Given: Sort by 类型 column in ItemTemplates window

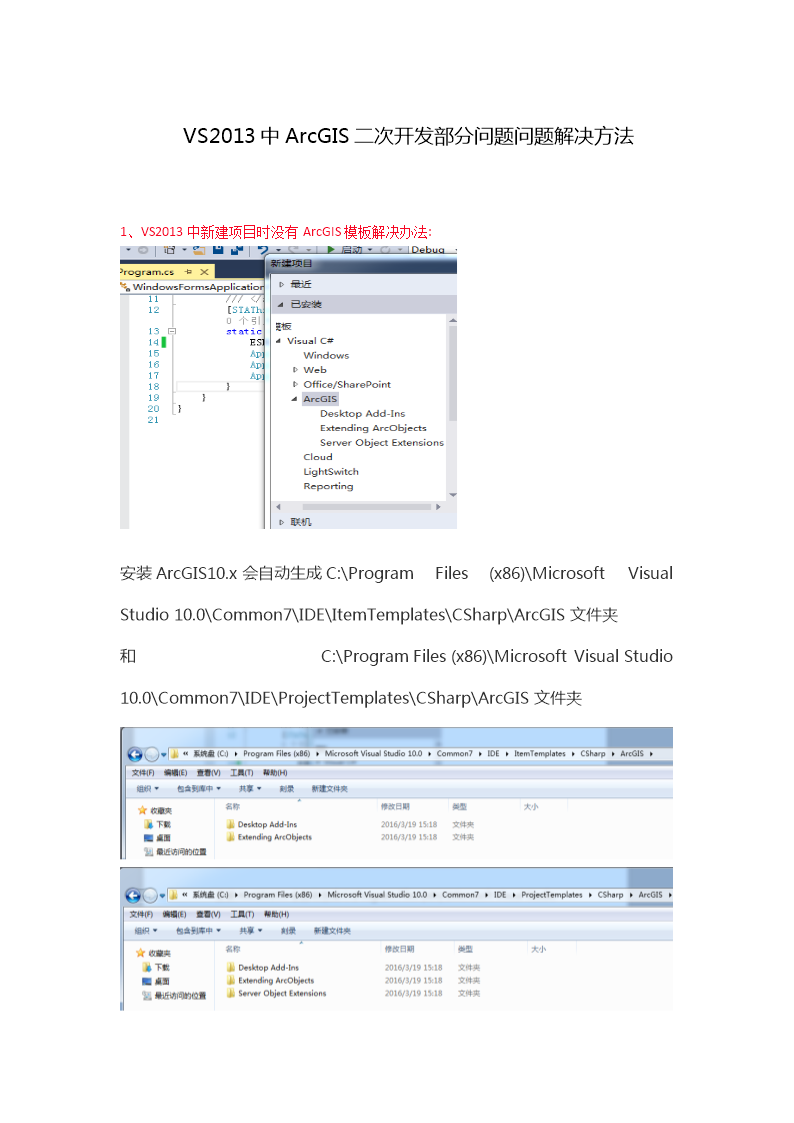Looking at the screenshot, I should [460, 806].
